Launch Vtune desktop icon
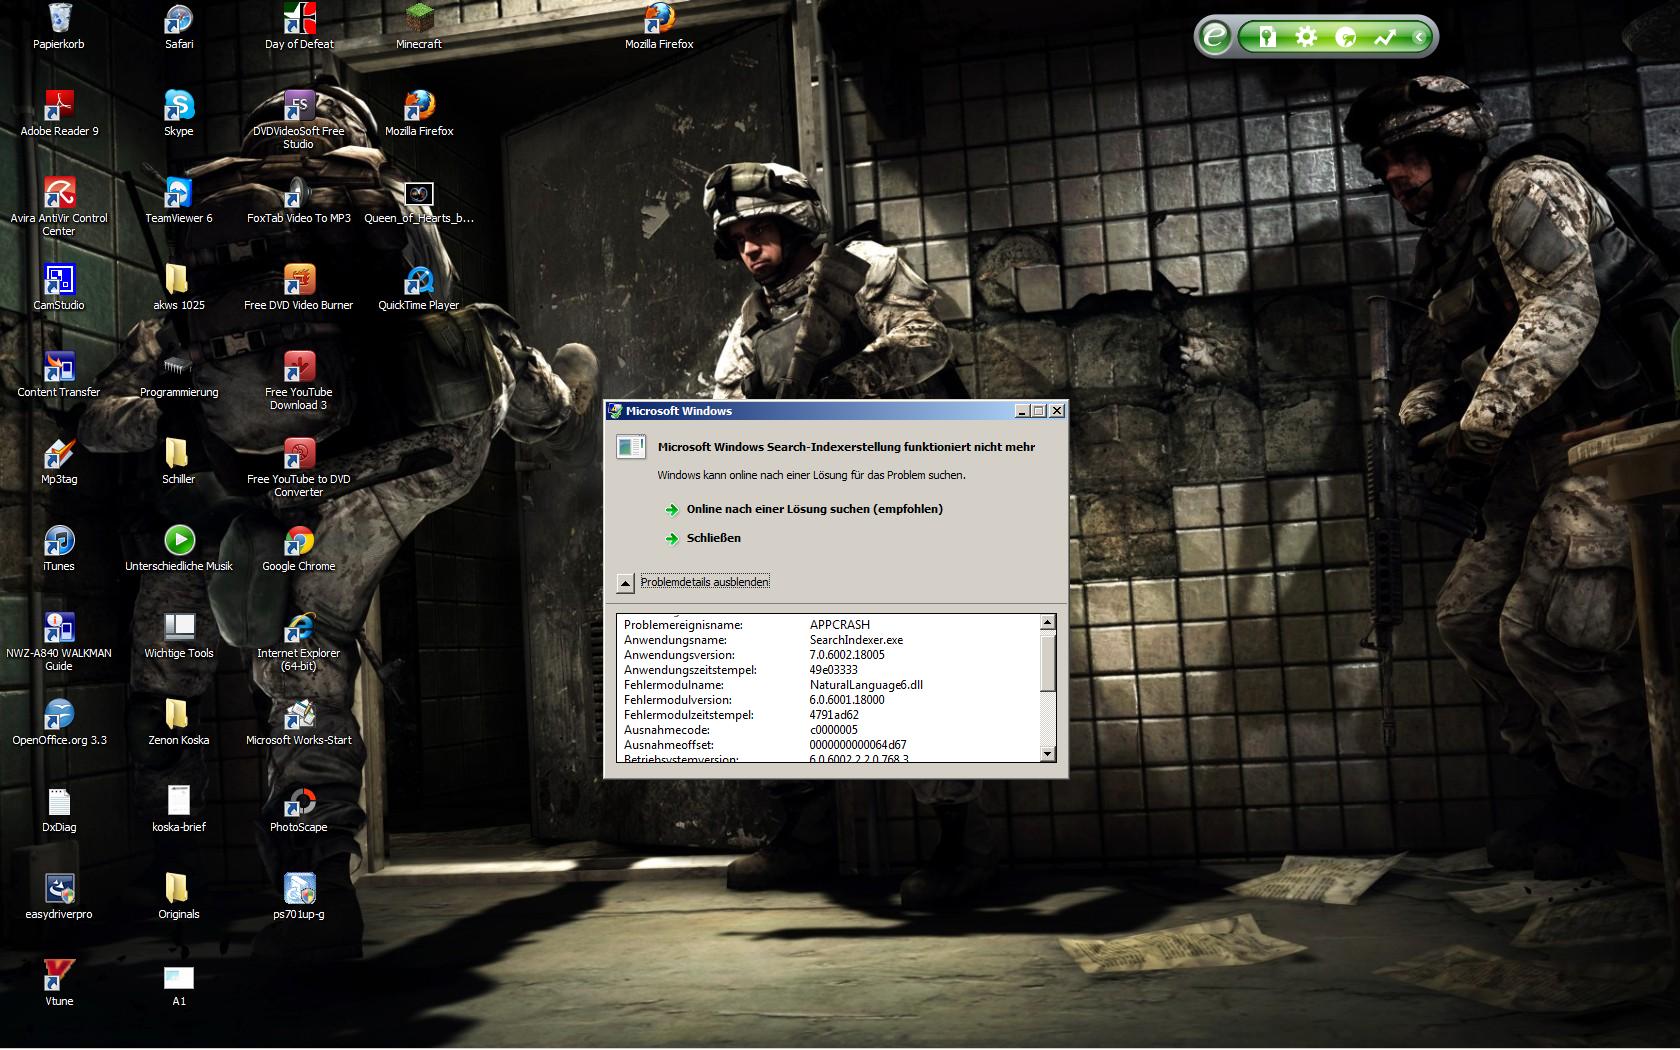This screenshot has height=1050, width=1680. click(59, 976)
